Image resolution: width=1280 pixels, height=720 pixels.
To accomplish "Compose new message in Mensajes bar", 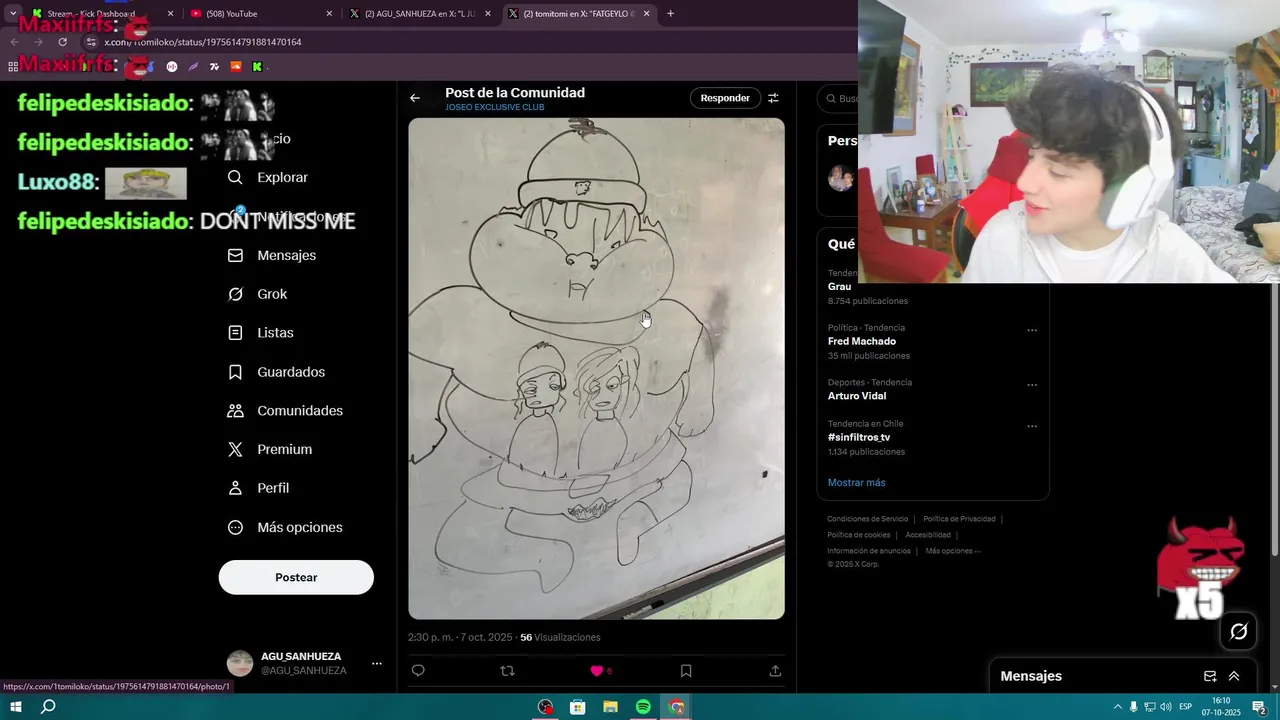I will point(1210,676).
